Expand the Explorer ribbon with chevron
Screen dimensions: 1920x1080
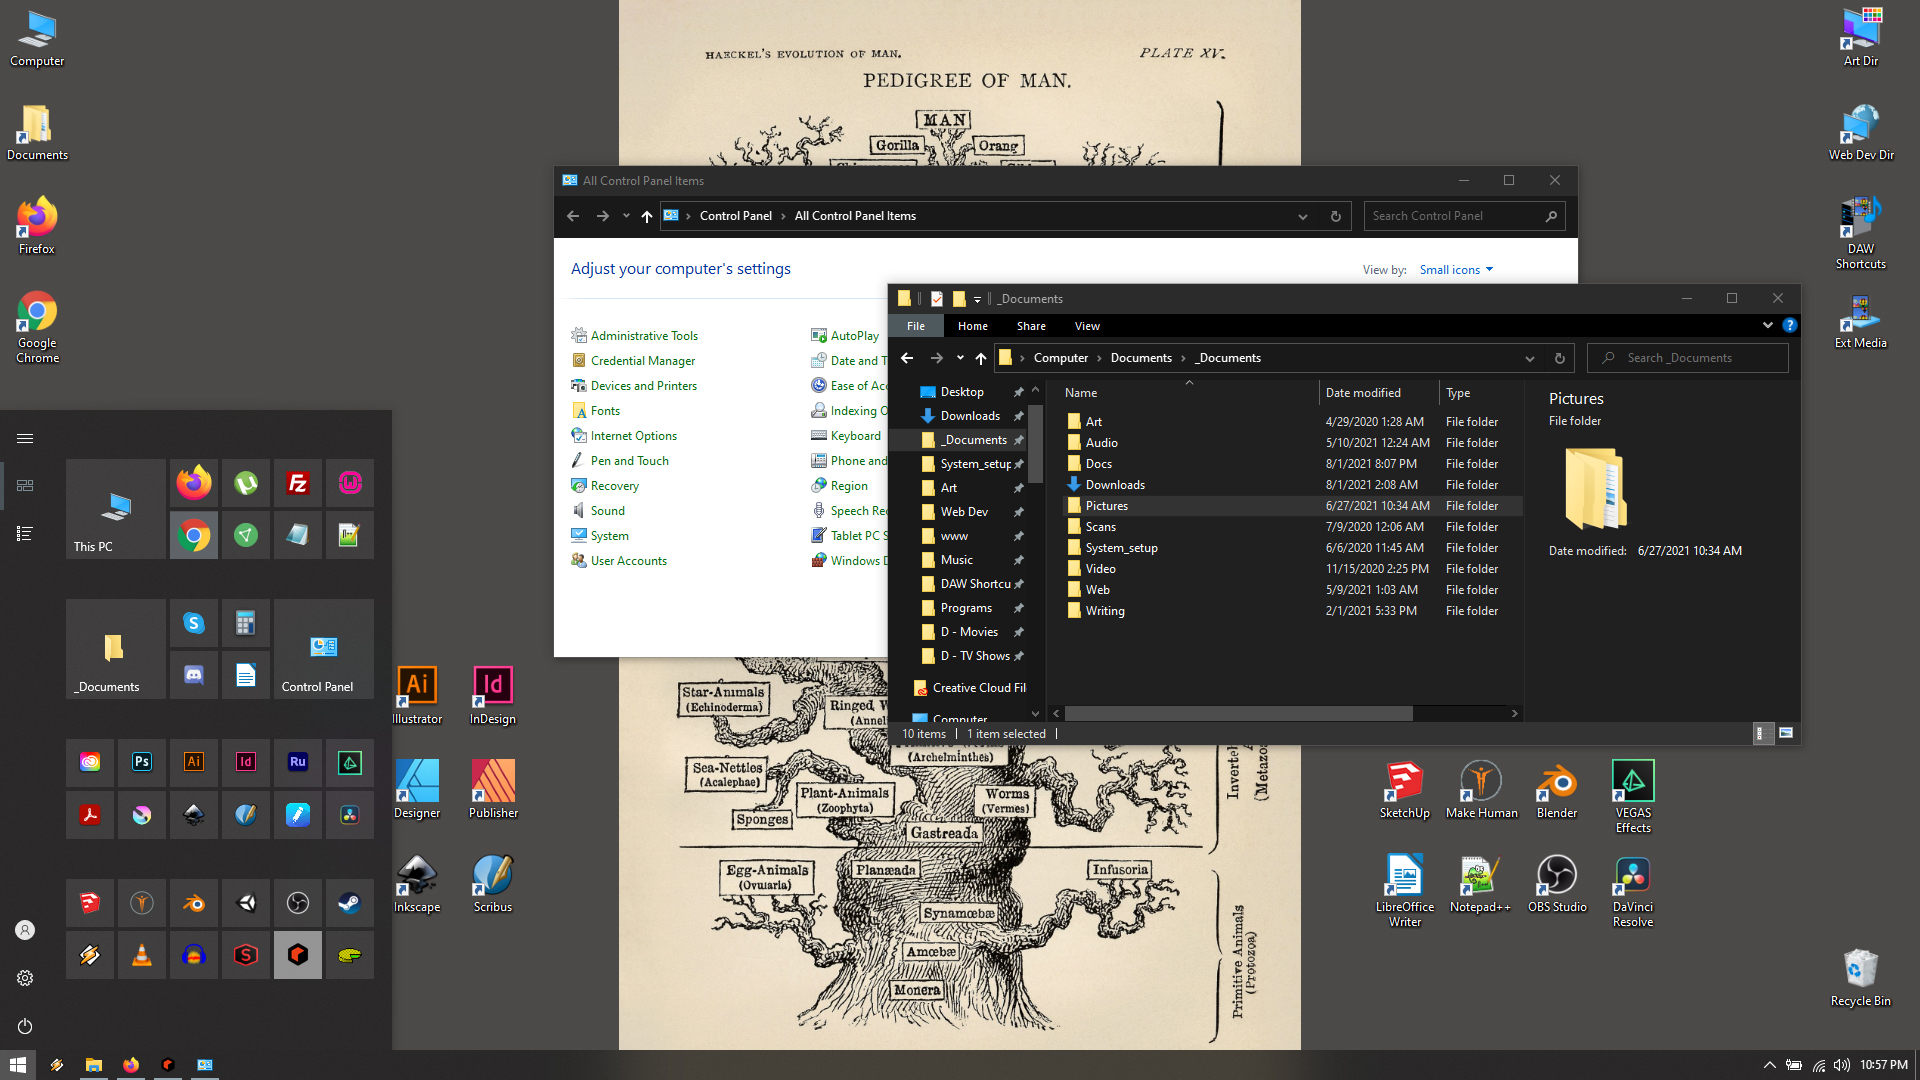(1768, 325)
